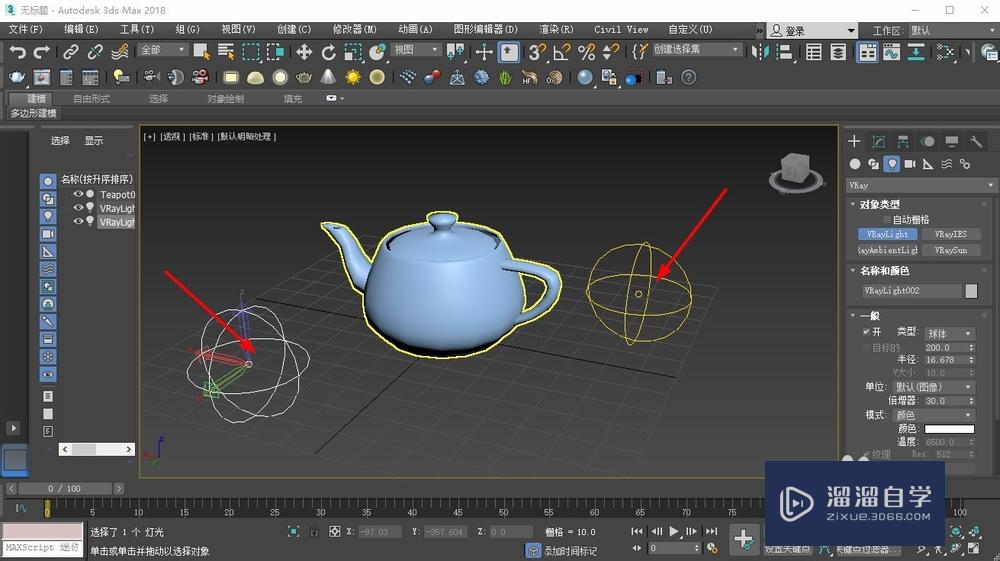Viewport: 1000px width, 561px height.
Task: Open the Material Editor sphere icon
Action: 585,78
